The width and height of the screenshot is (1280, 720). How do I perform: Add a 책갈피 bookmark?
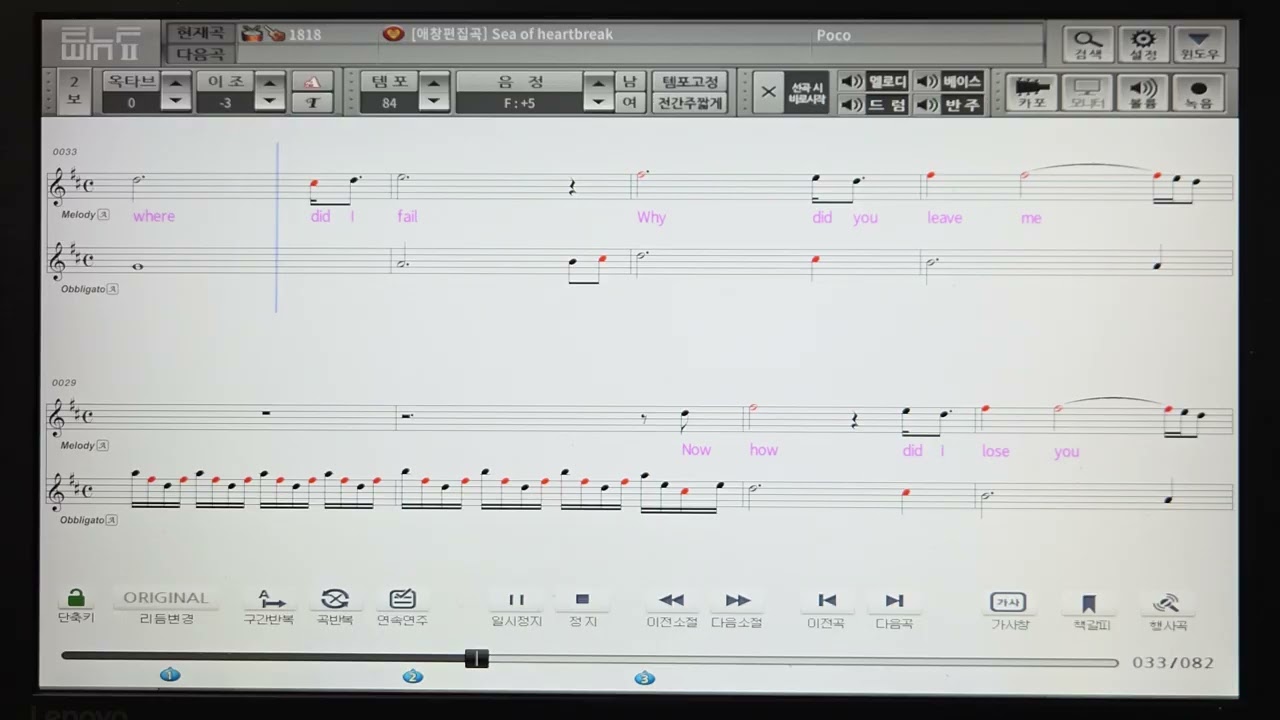click(1091, 611)
